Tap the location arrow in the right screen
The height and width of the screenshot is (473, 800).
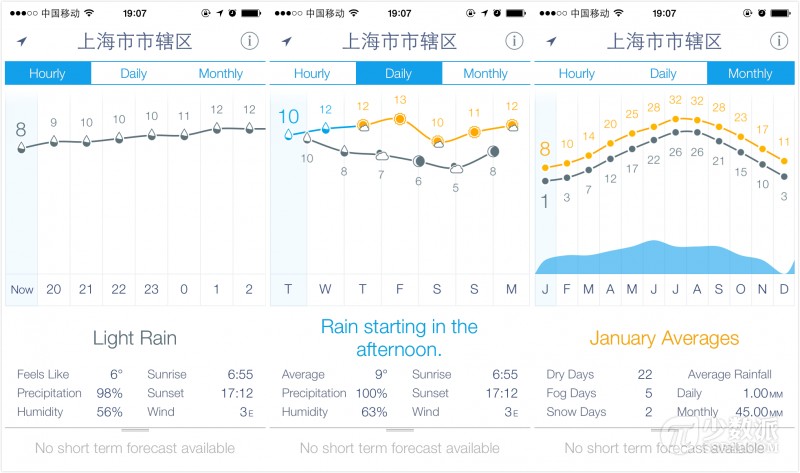[x=552, y=42]
